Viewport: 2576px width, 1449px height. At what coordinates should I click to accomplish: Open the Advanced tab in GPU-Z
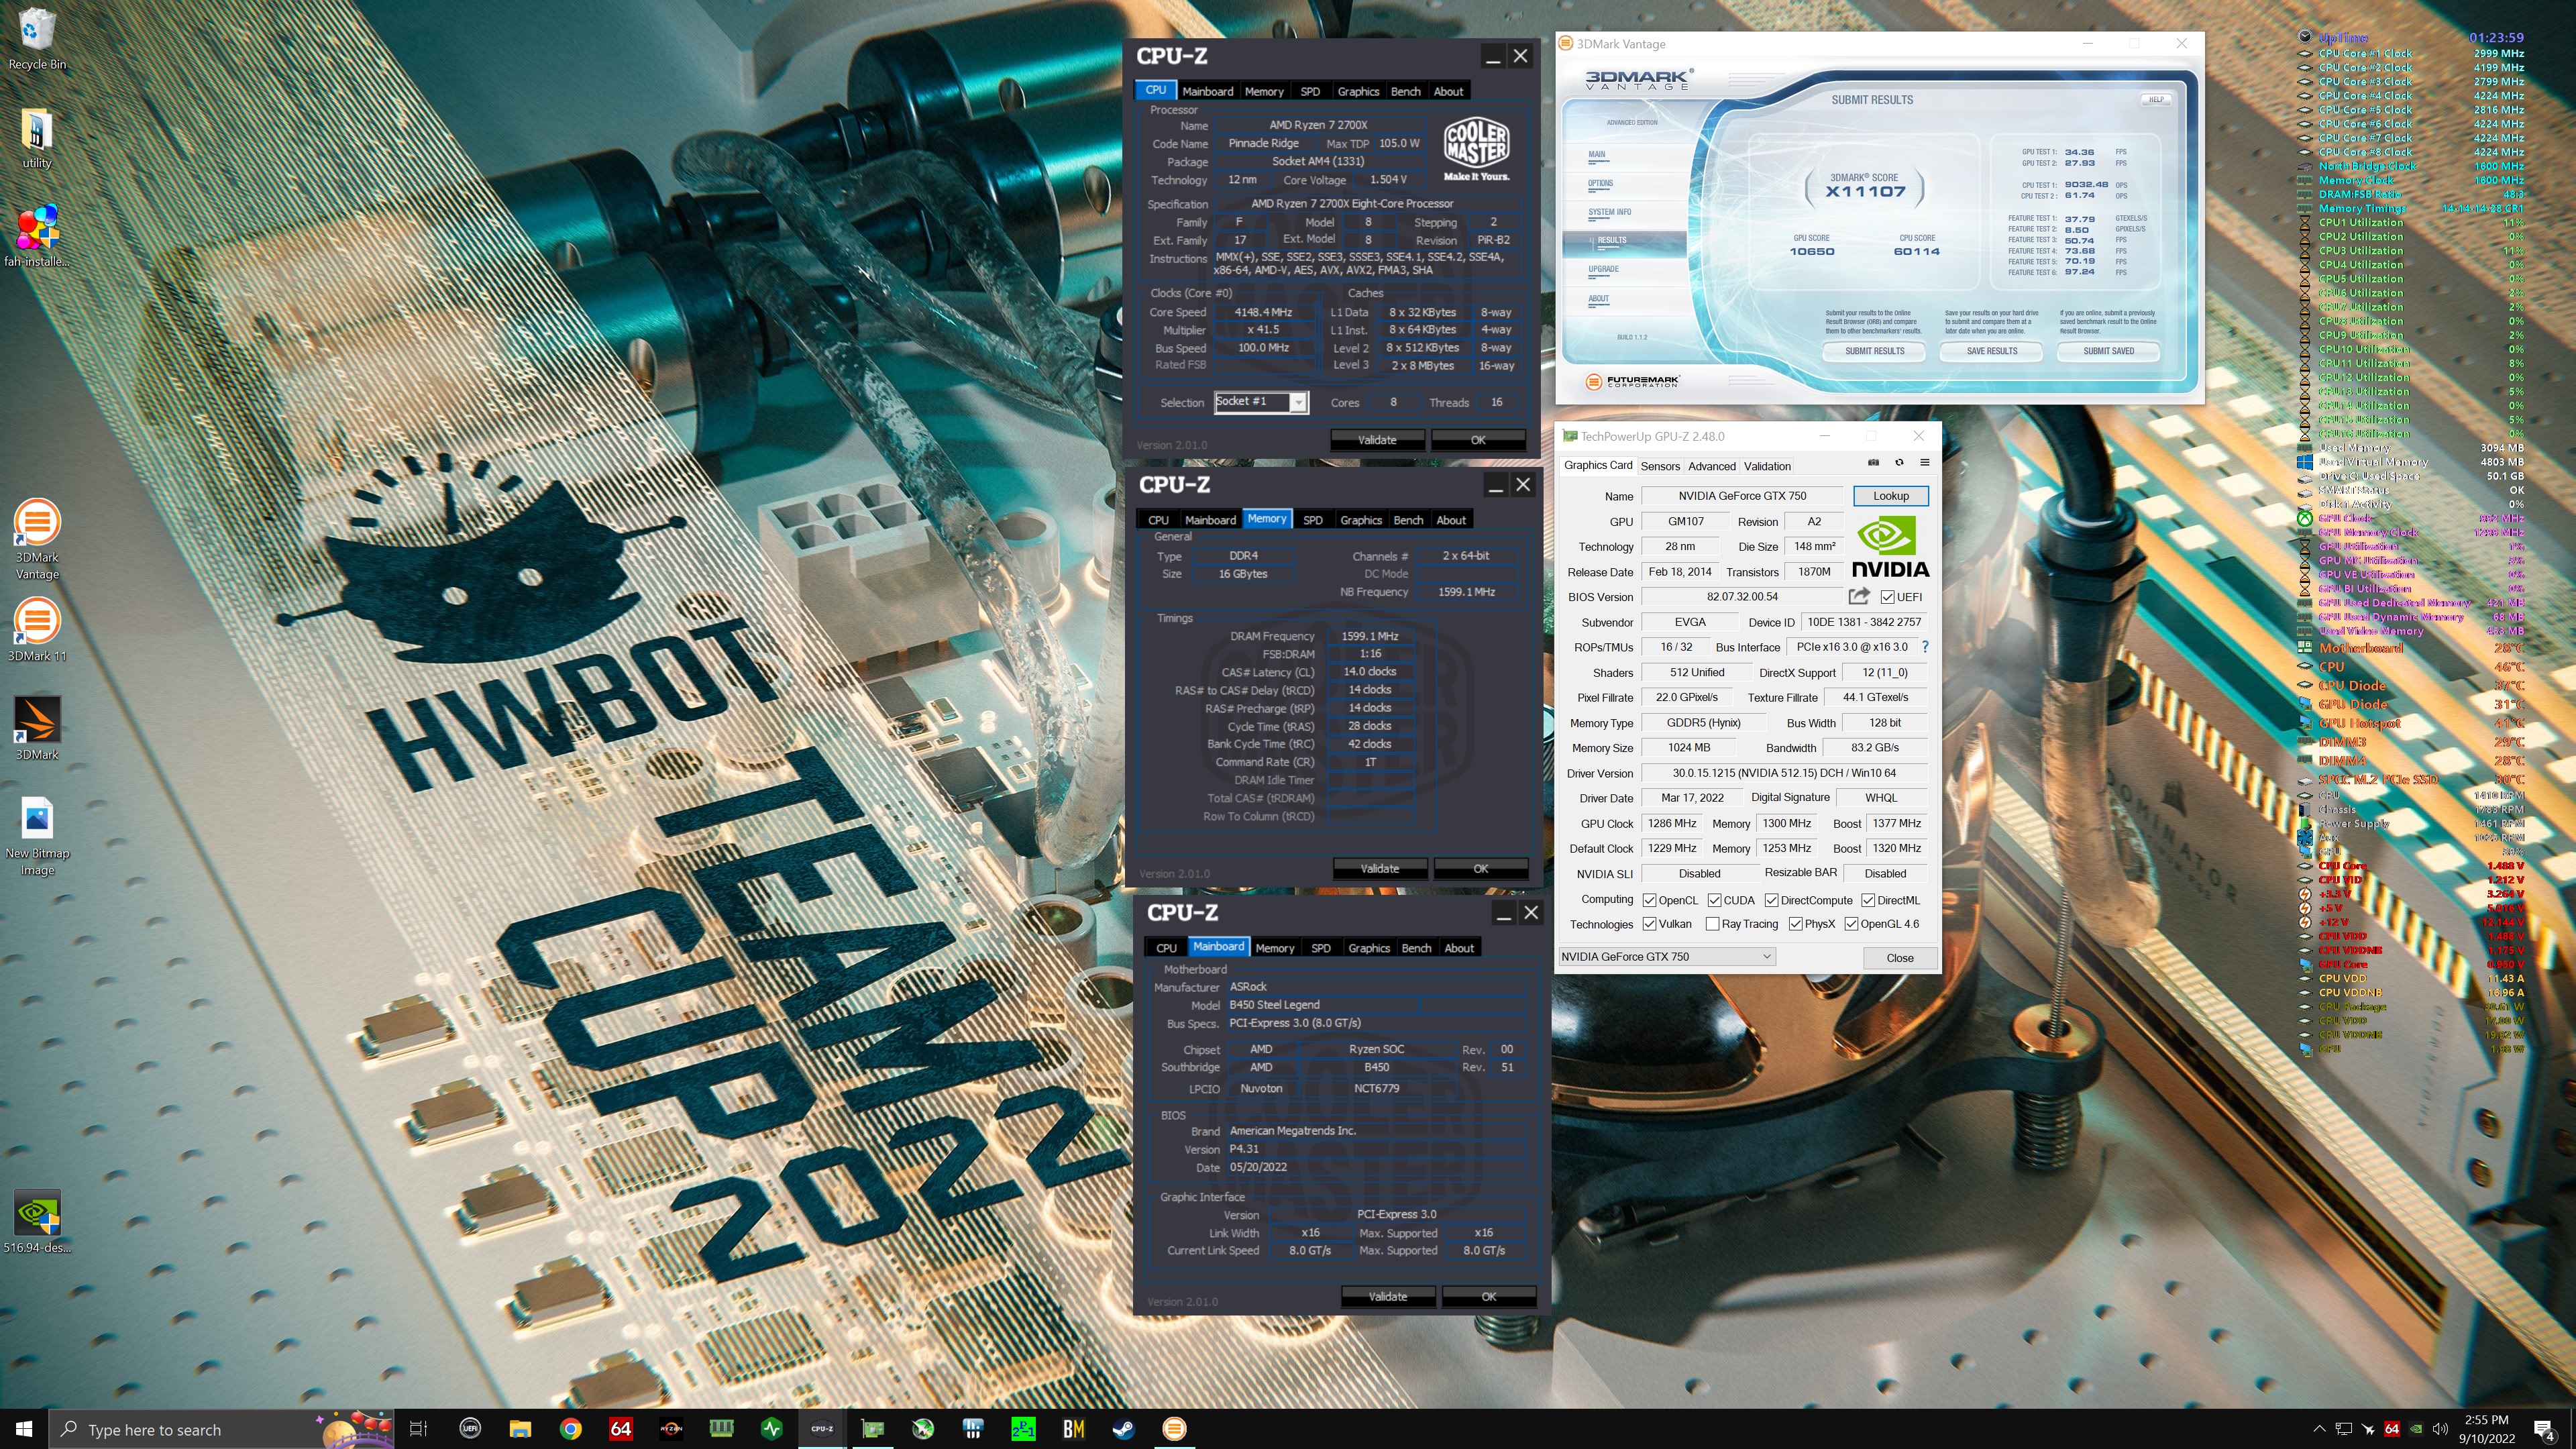coord(1712,466)
